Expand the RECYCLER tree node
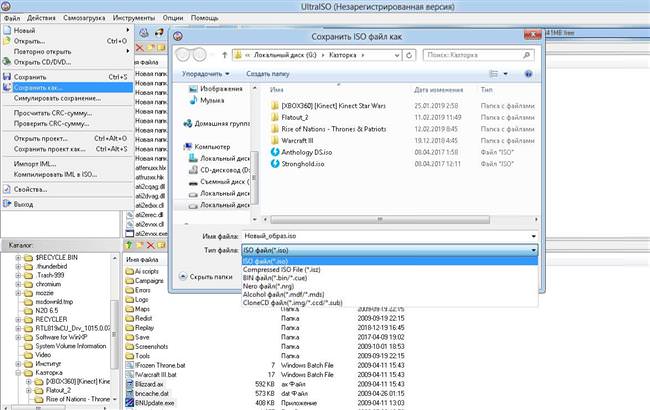650x410 pixels. click(x=18, y=320)
